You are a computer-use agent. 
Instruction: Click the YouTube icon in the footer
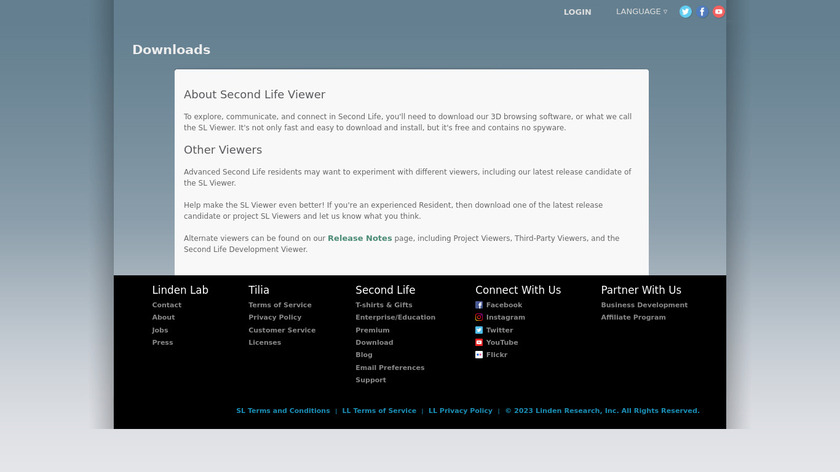pyautogui.click(x=479, y=342)
